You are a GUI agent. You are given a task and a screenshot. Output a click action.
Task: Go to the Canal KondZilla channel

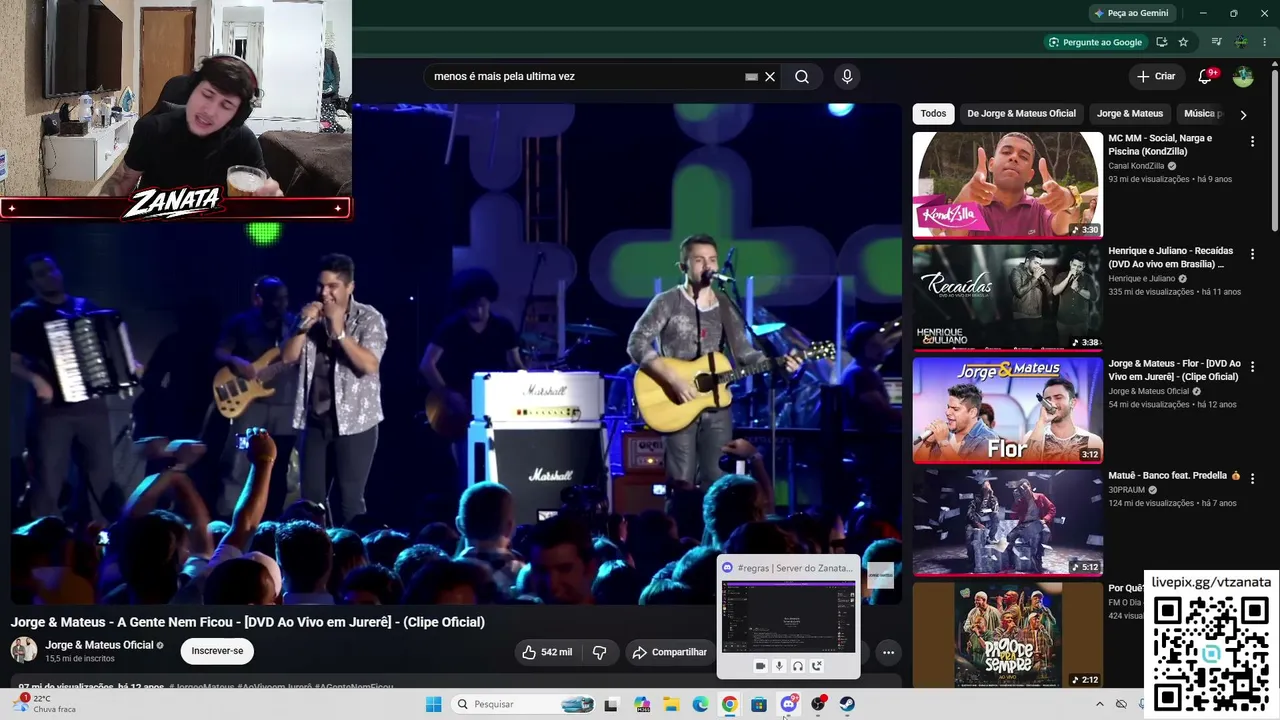[1136, 166]
